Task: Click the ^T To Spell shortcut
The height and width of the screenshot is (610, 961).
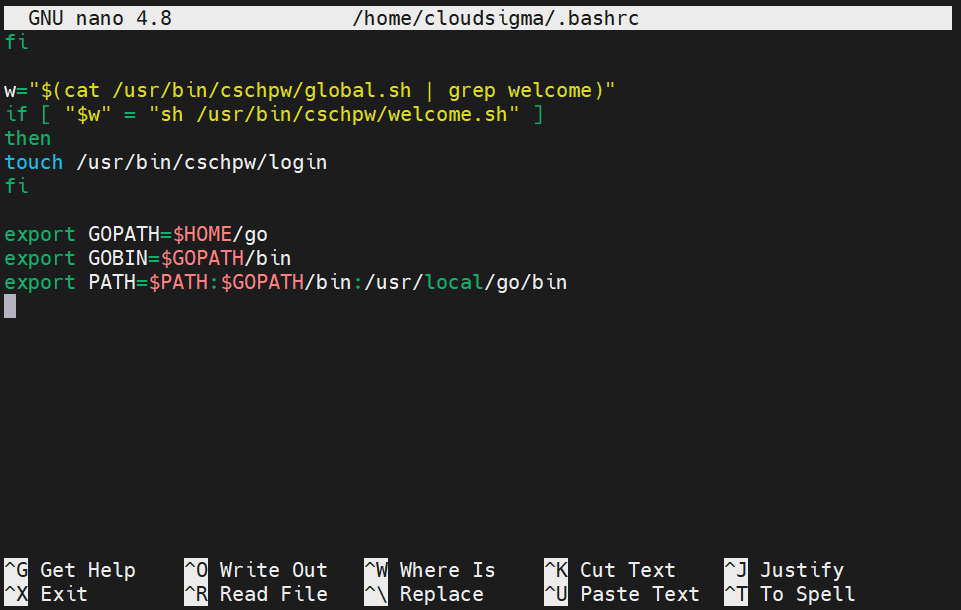Action: coord(790,594)
